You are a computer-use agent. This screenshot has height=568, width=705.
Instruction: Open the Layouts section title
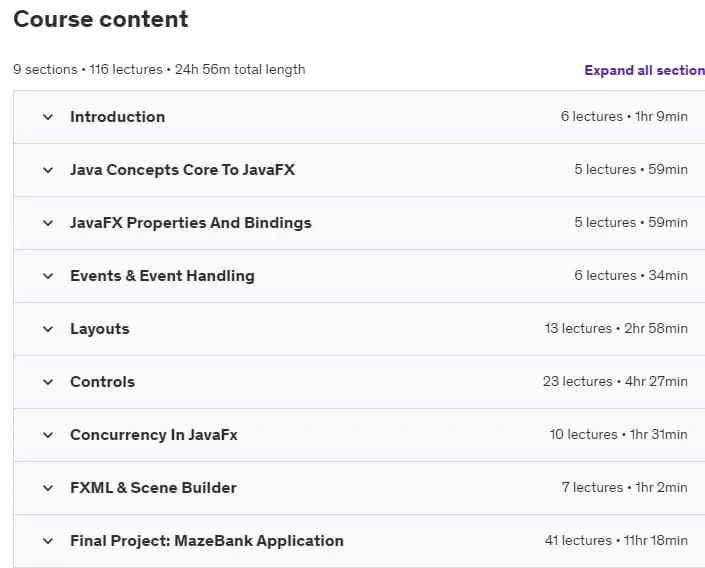pyautogui.click(x=100, y=329)
